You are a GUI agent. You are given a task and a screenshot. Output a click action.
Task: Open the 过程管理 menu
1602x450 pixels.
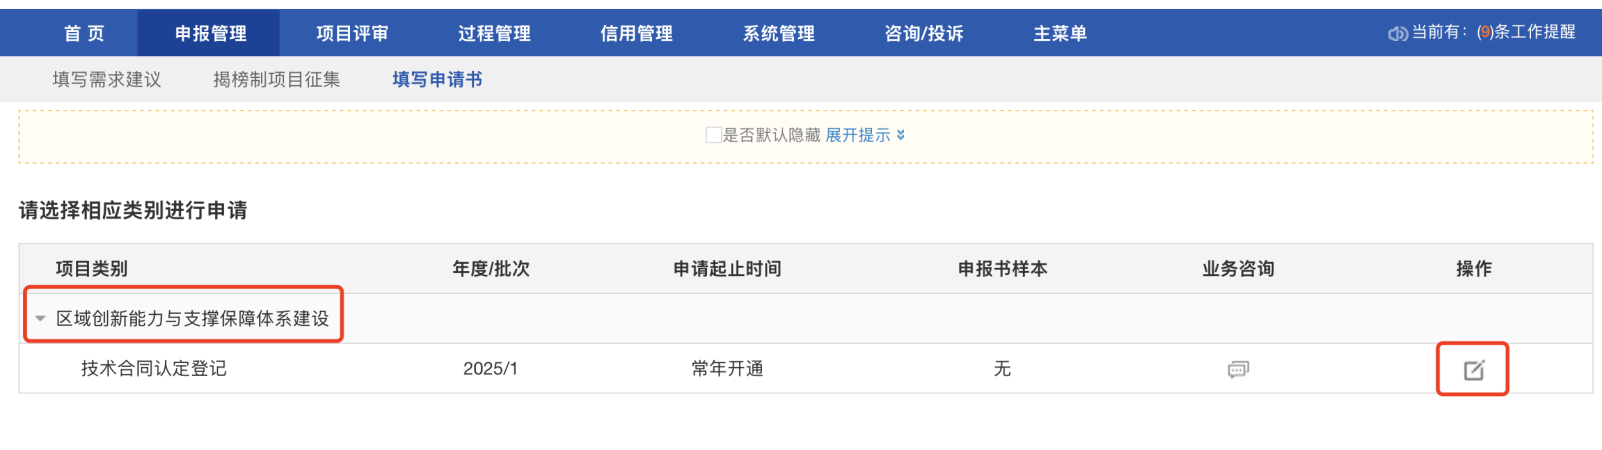(494, 34)
